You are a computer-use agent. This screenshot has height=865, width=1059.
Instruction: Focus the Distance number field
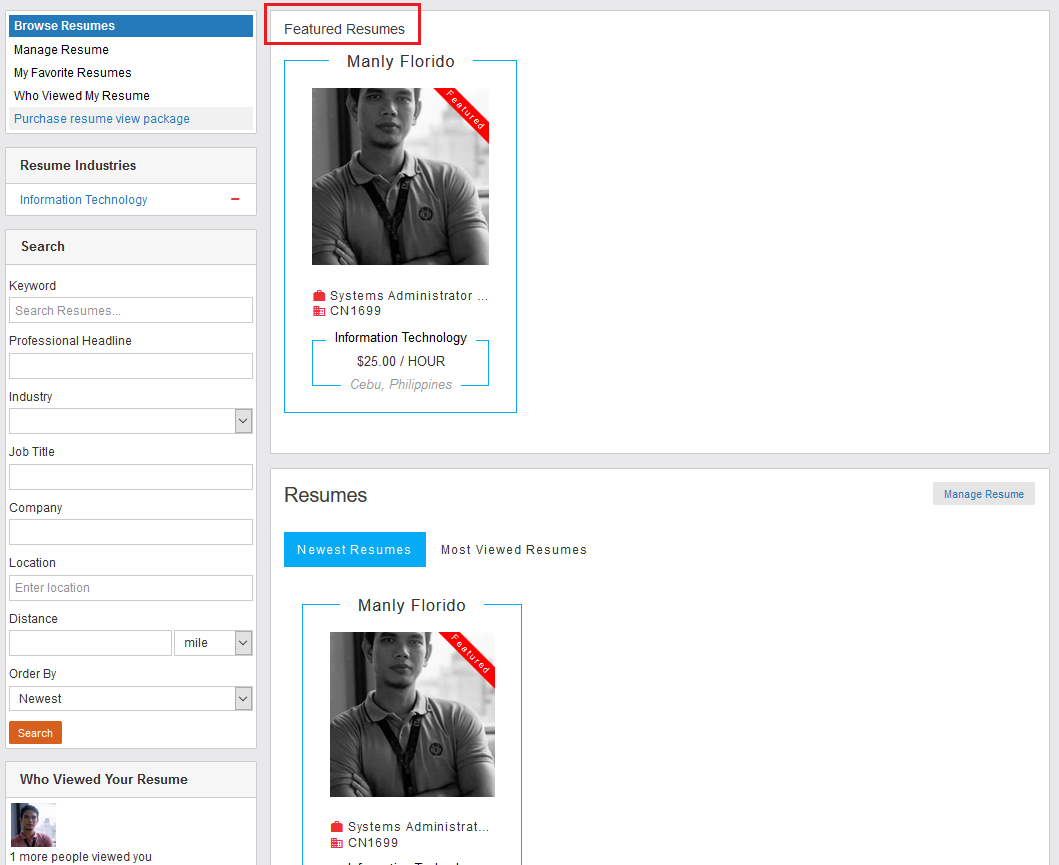click(x=91, y=643)
